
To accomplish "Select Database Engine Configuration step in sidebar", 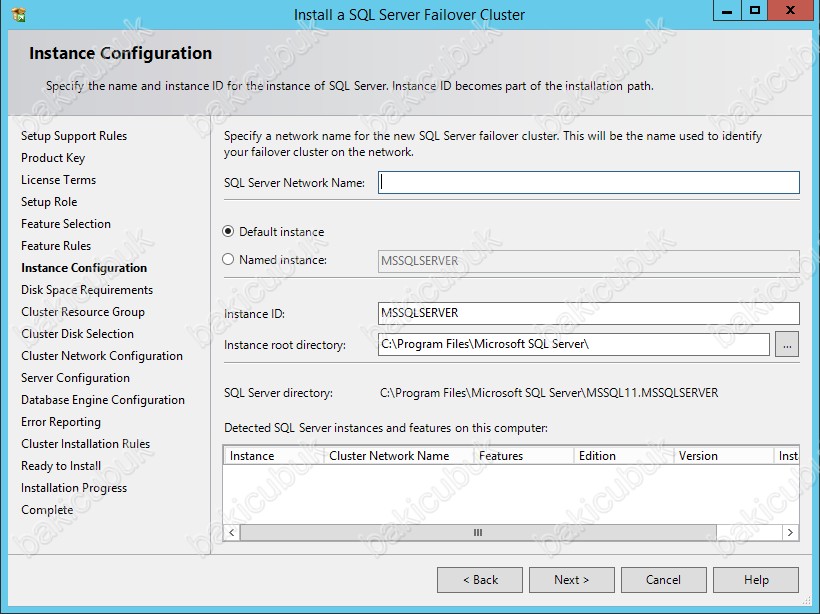I will pos(103,400).
